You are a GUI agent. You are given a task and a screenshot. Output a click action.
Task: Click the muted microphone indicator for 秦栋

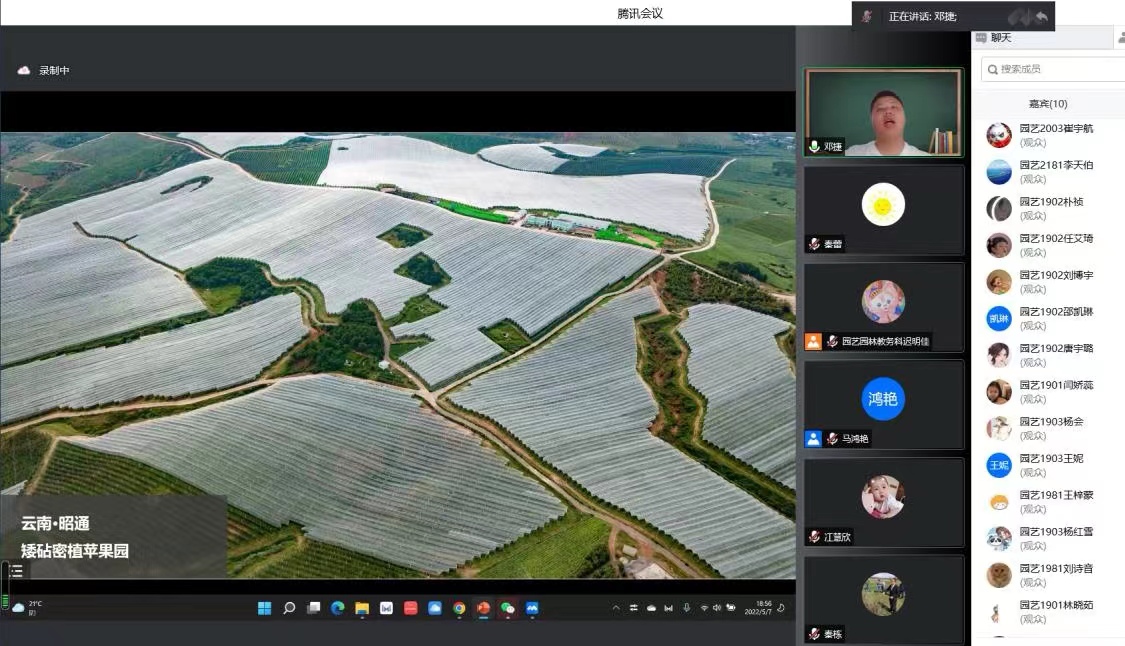(x=814, y=634)
